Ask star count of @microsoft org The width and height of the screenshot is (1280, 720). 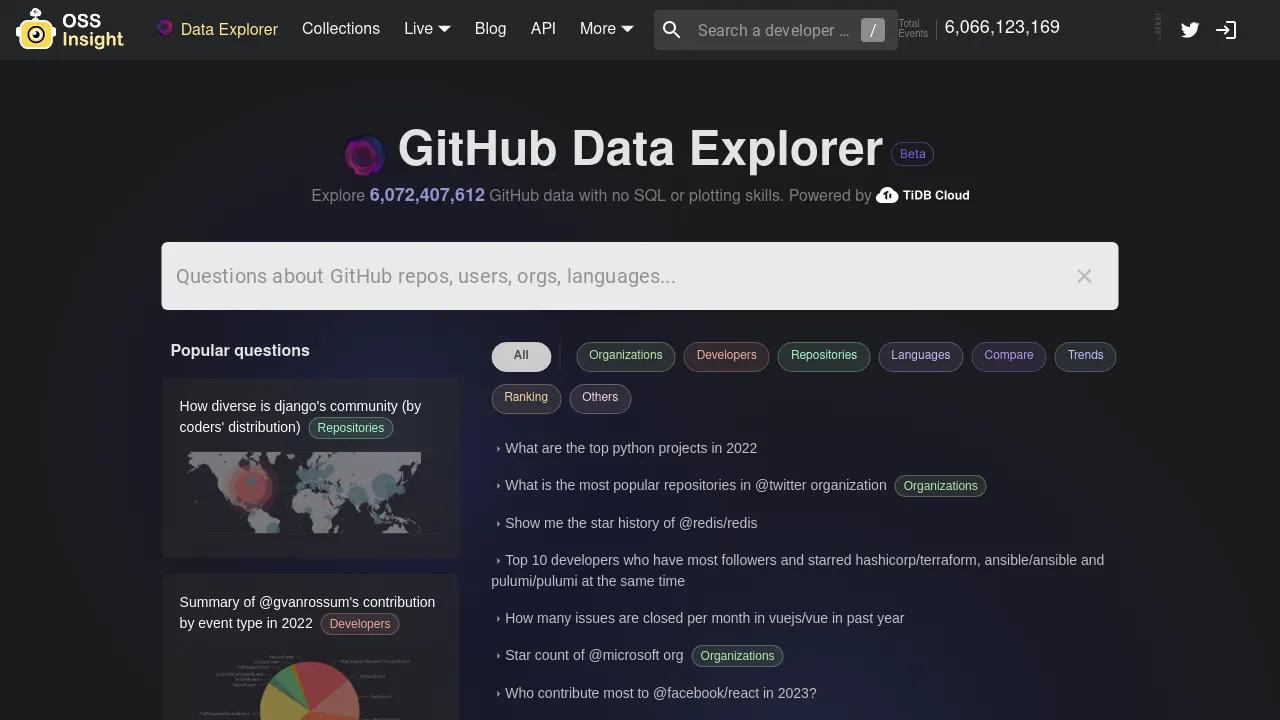pos(594,655)
